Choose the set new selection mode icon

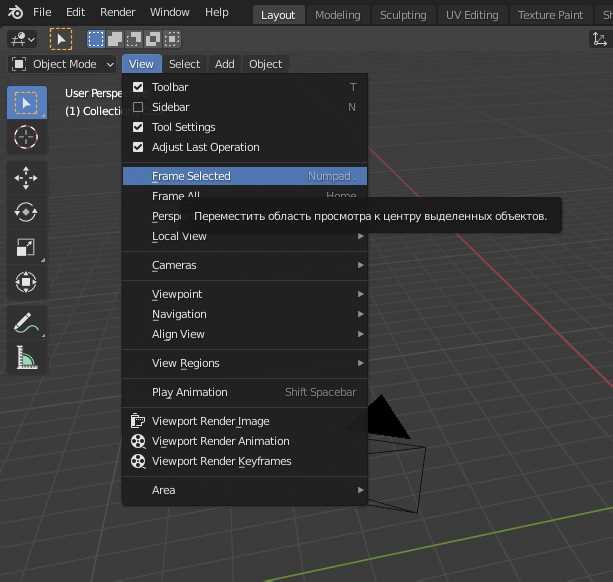[x=96, y=39]
